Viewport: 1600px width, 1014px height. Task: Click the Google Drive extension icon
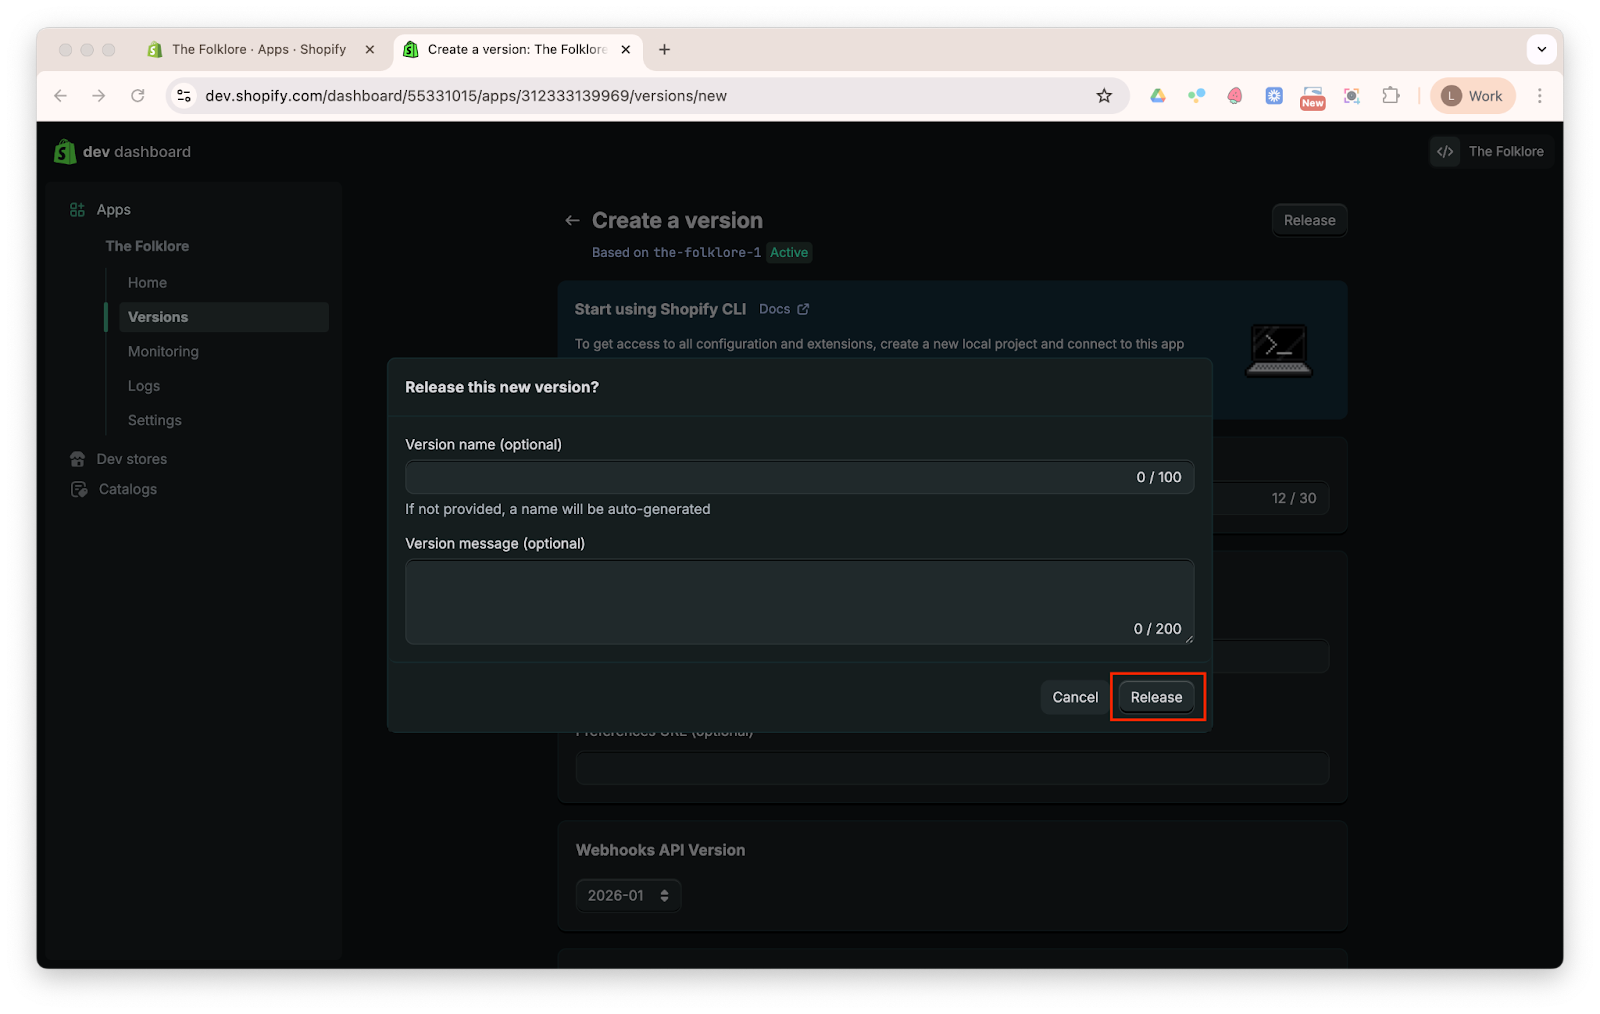(x=1157, y=96)
